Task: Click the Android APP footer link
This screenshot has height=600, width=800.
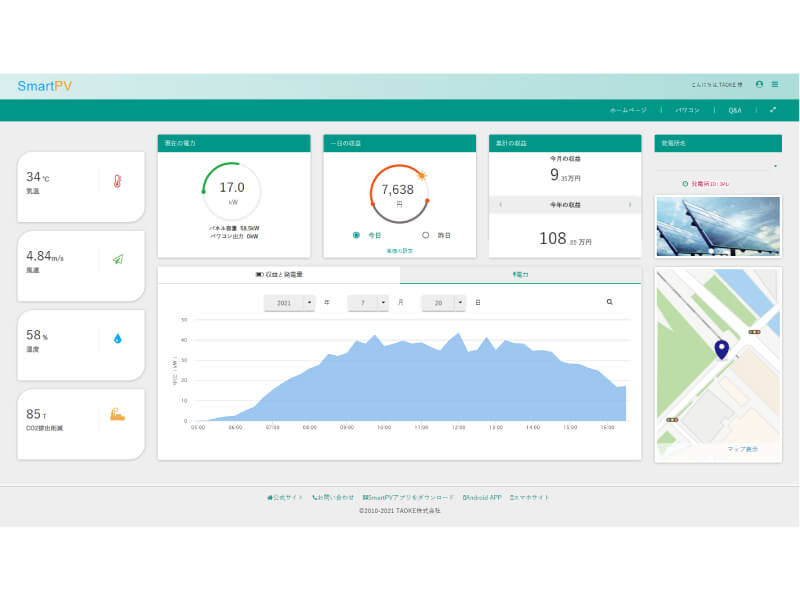Action: (x=481, y=497)
